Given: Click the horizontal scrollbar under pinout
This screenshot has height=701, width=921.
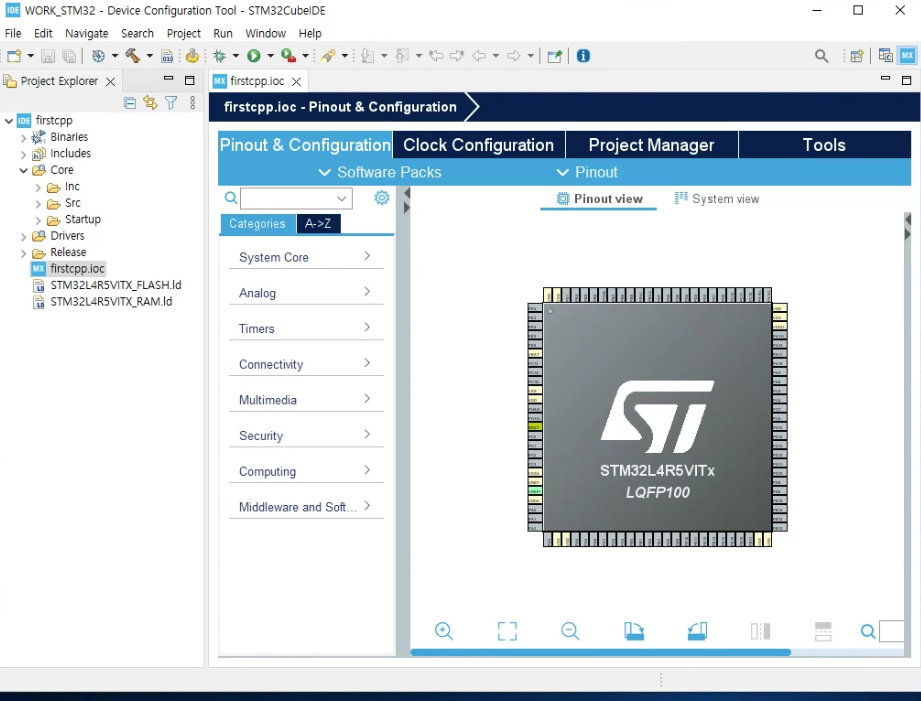Looking at the screenshot, I should coord(600,652).
